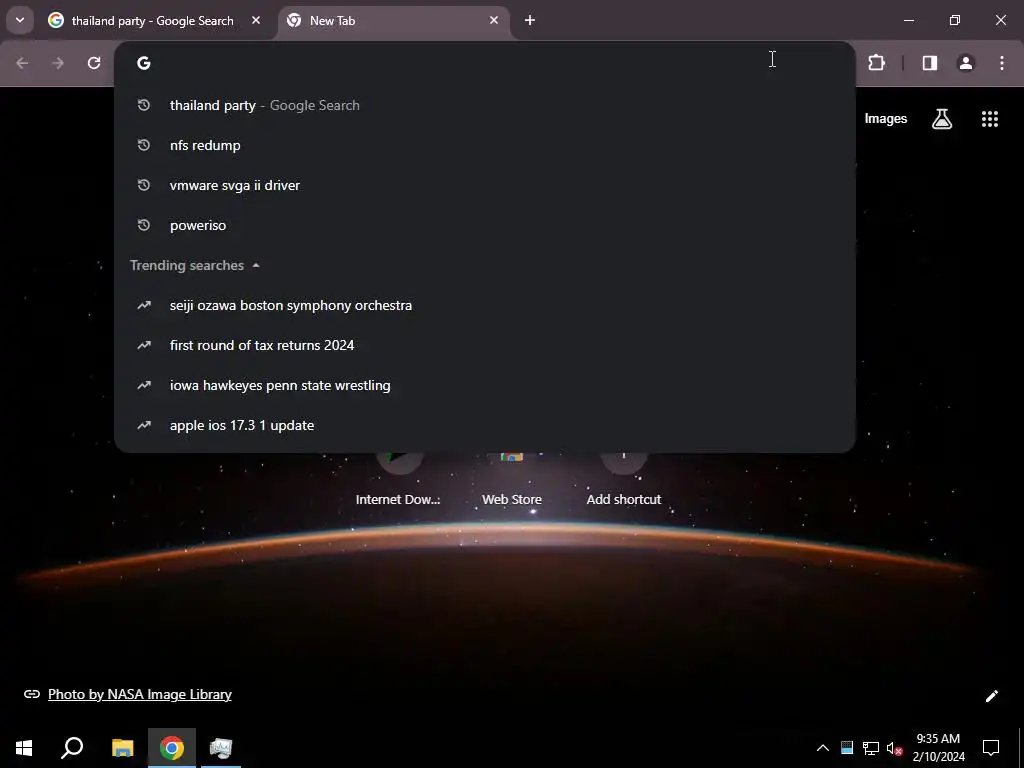Open the notifications action center icon

[x=991, y=748]
